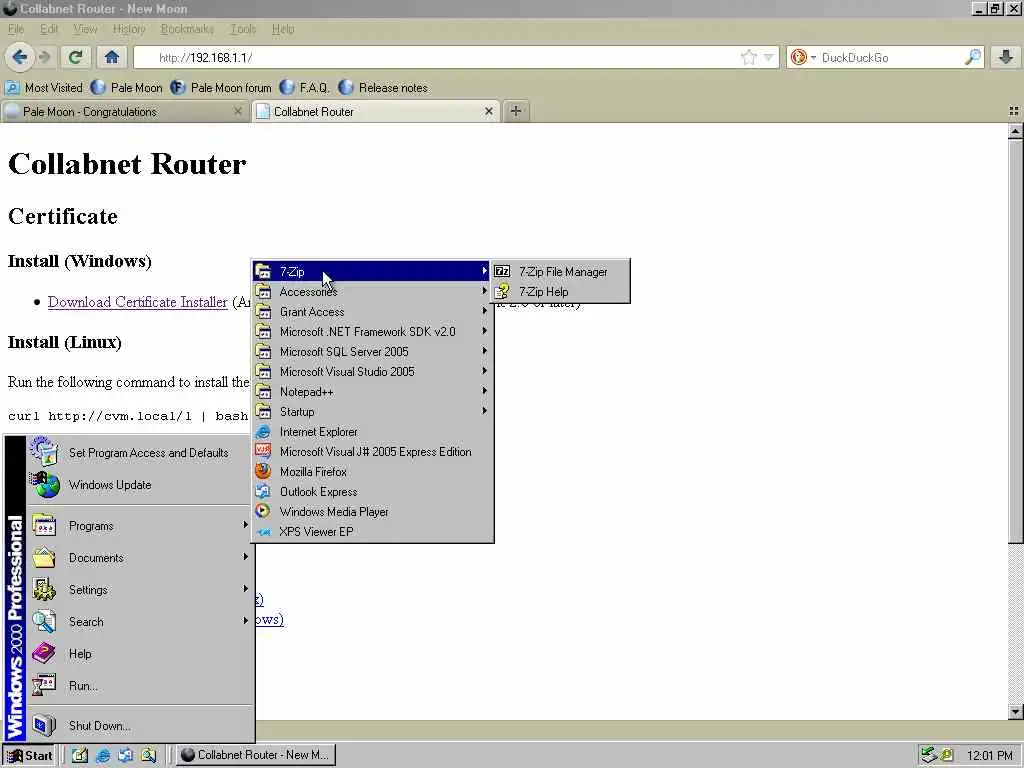Open the Tools menu
The height and width of the screenshot is (768, 1024).
coord(243,29)
